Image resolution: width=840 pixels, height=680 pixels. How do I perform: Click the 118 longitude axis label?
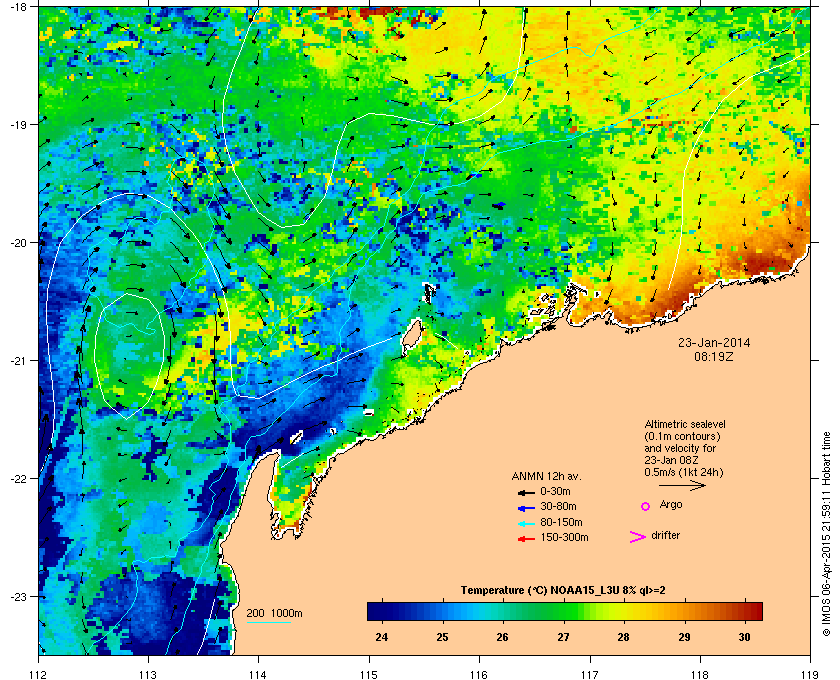coord(700,674)
